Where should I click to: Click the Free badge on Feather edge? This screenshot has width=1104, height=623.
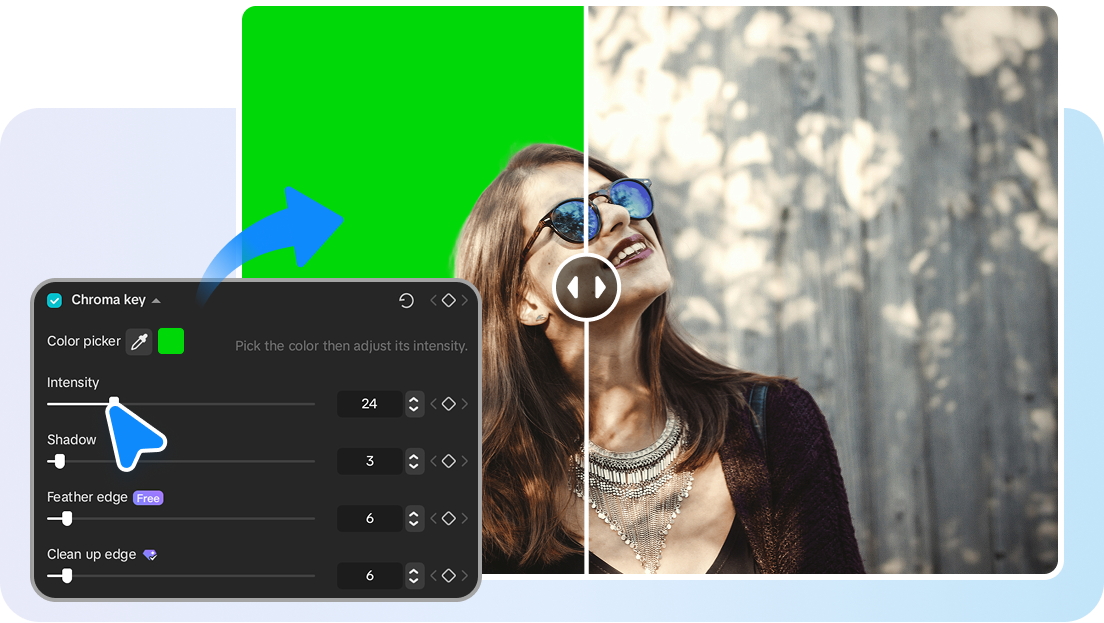click(149, 497)
